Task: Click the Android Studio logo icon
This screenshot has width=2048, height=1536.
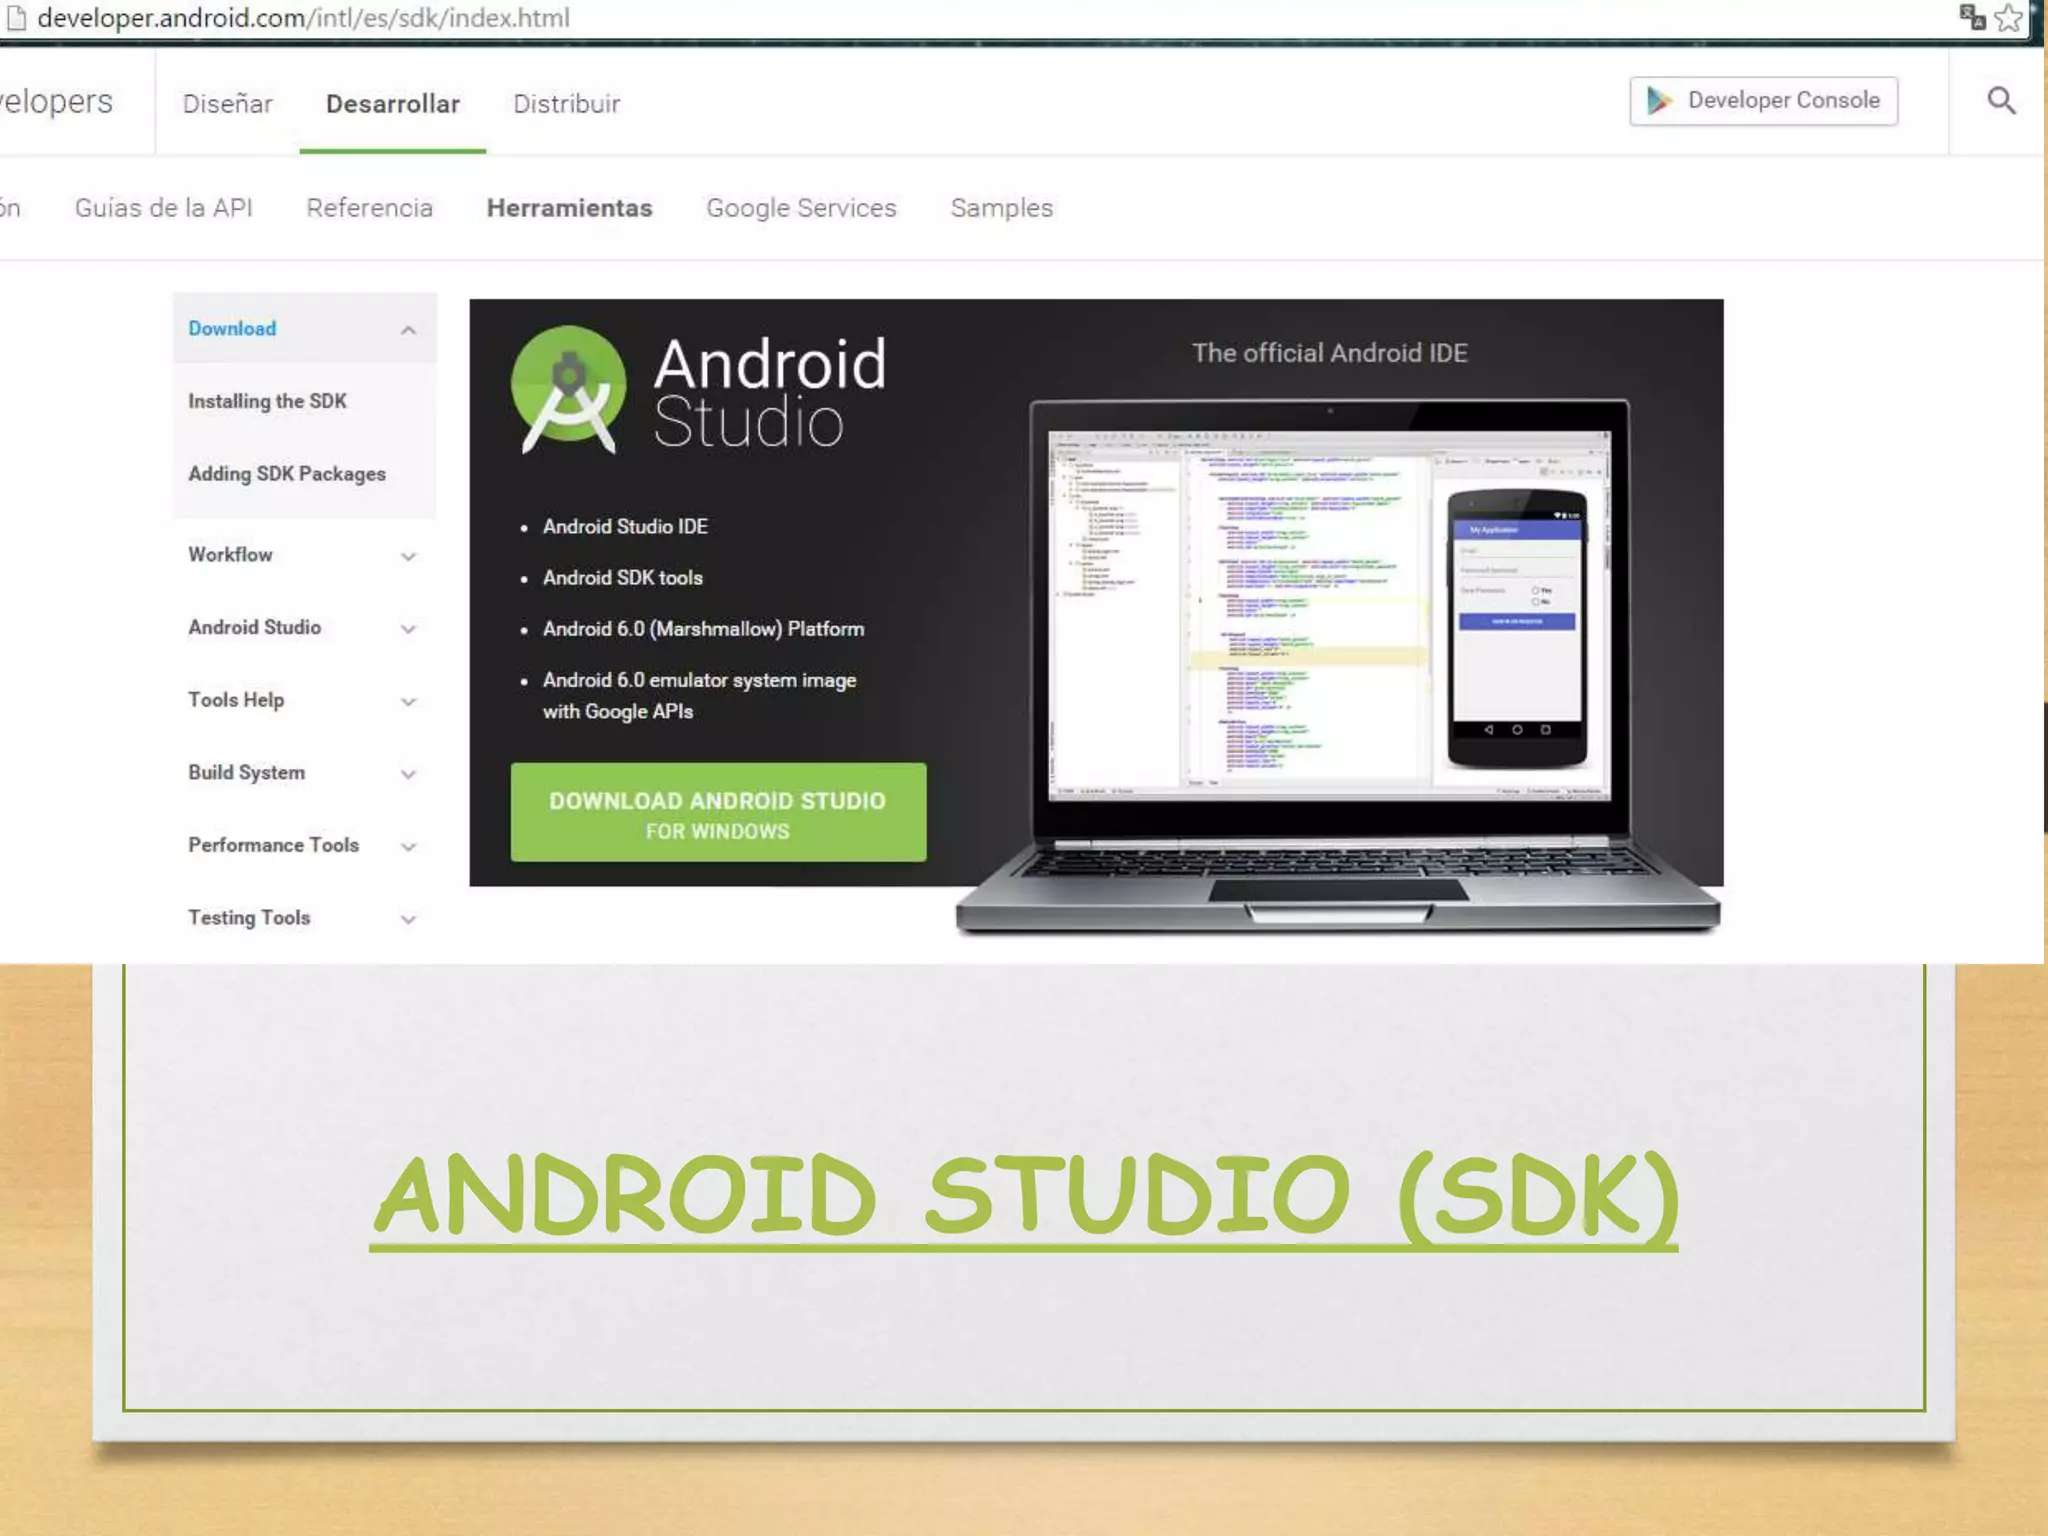Action: click(568, 389)
